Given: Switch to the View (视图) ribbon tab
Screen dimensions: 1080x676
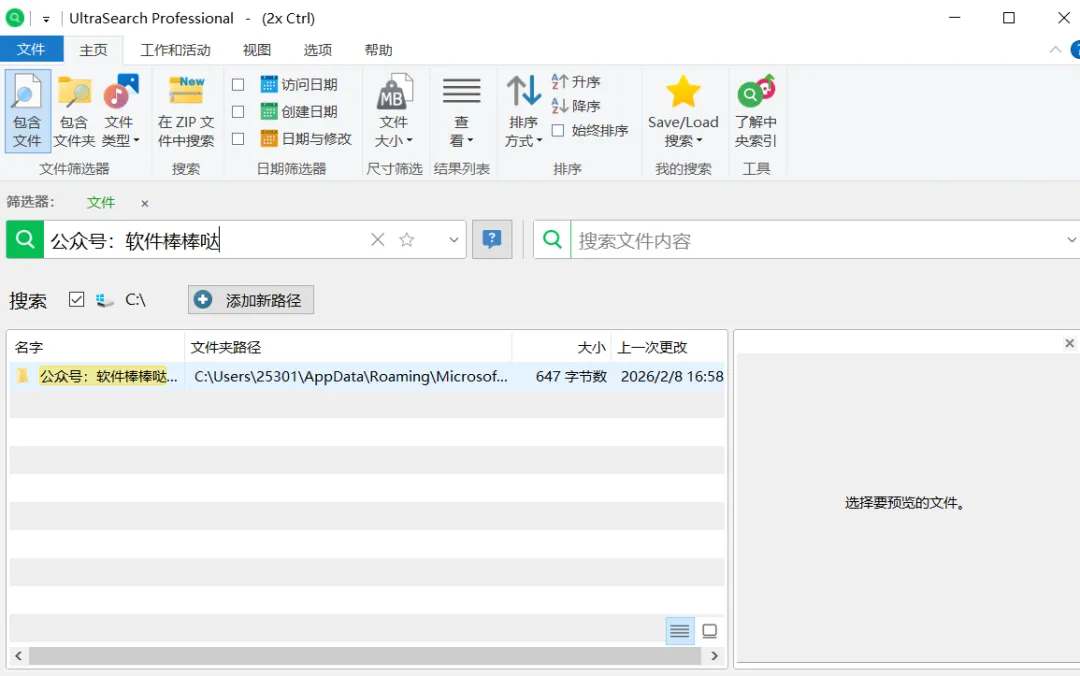Looking at the screenshot, I should coord(257,50).
